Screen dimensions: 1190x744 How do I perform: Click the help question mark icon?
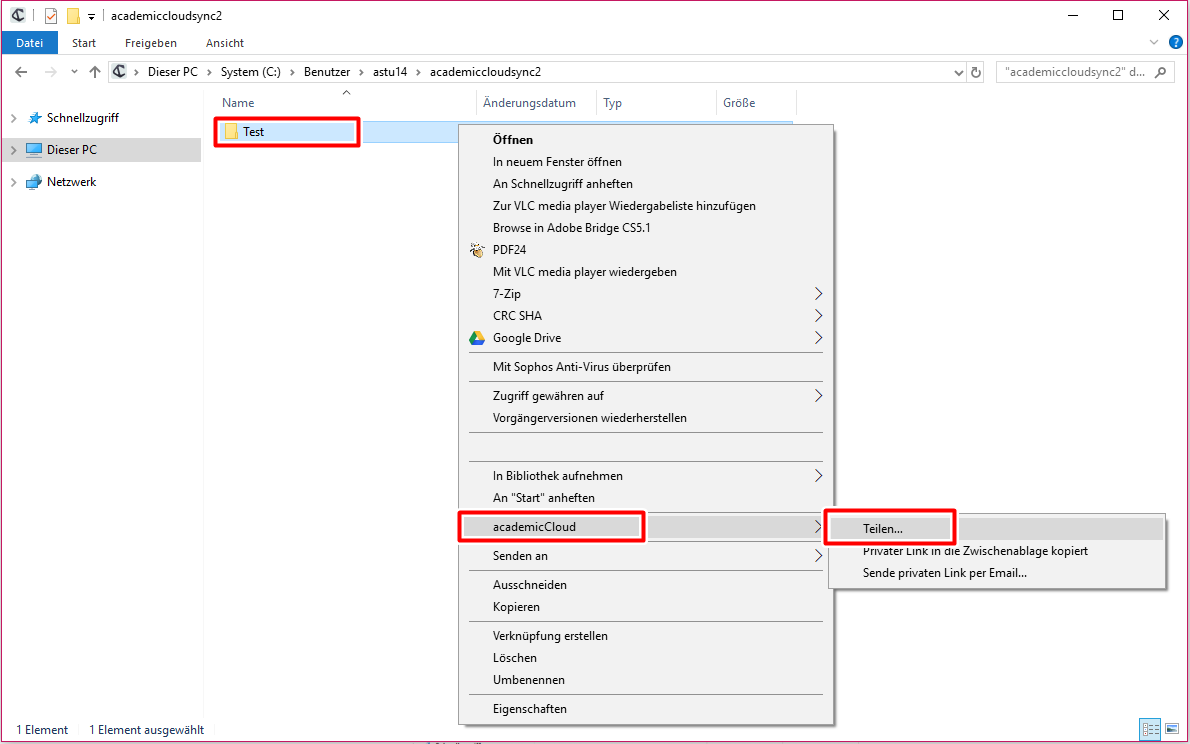pos(1176,42)
